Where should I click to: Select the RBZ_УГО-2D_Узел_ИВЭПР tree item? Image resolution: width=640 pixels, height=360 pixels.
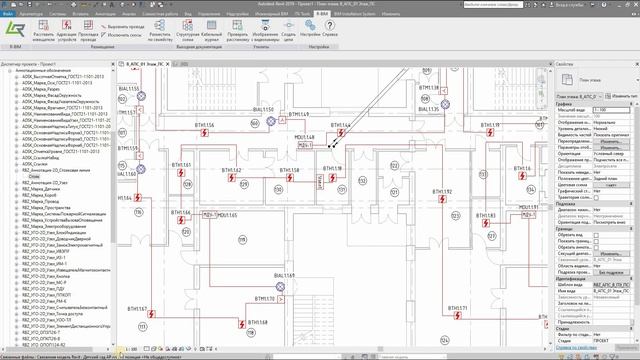coord(46,251)
